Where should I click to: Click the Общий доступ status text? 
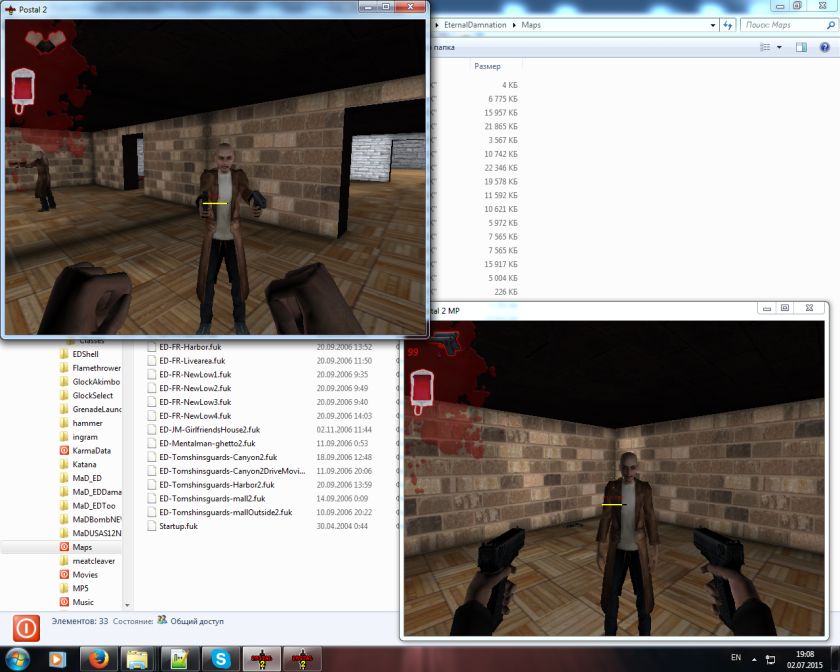tap(197, 621)
